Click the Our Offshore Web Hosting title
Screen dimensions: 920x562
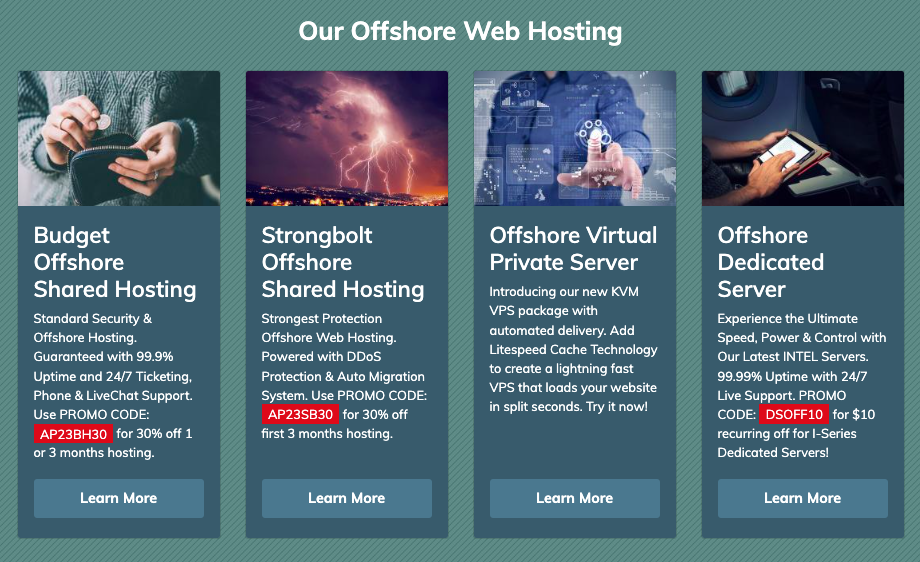(460, 31)
